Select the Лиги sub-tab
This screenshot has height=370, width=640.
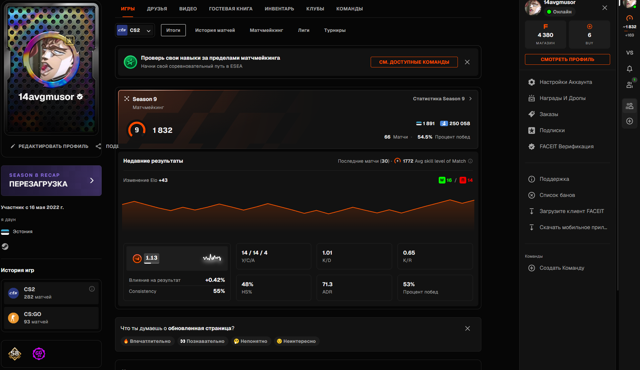(x=303, y=30)
